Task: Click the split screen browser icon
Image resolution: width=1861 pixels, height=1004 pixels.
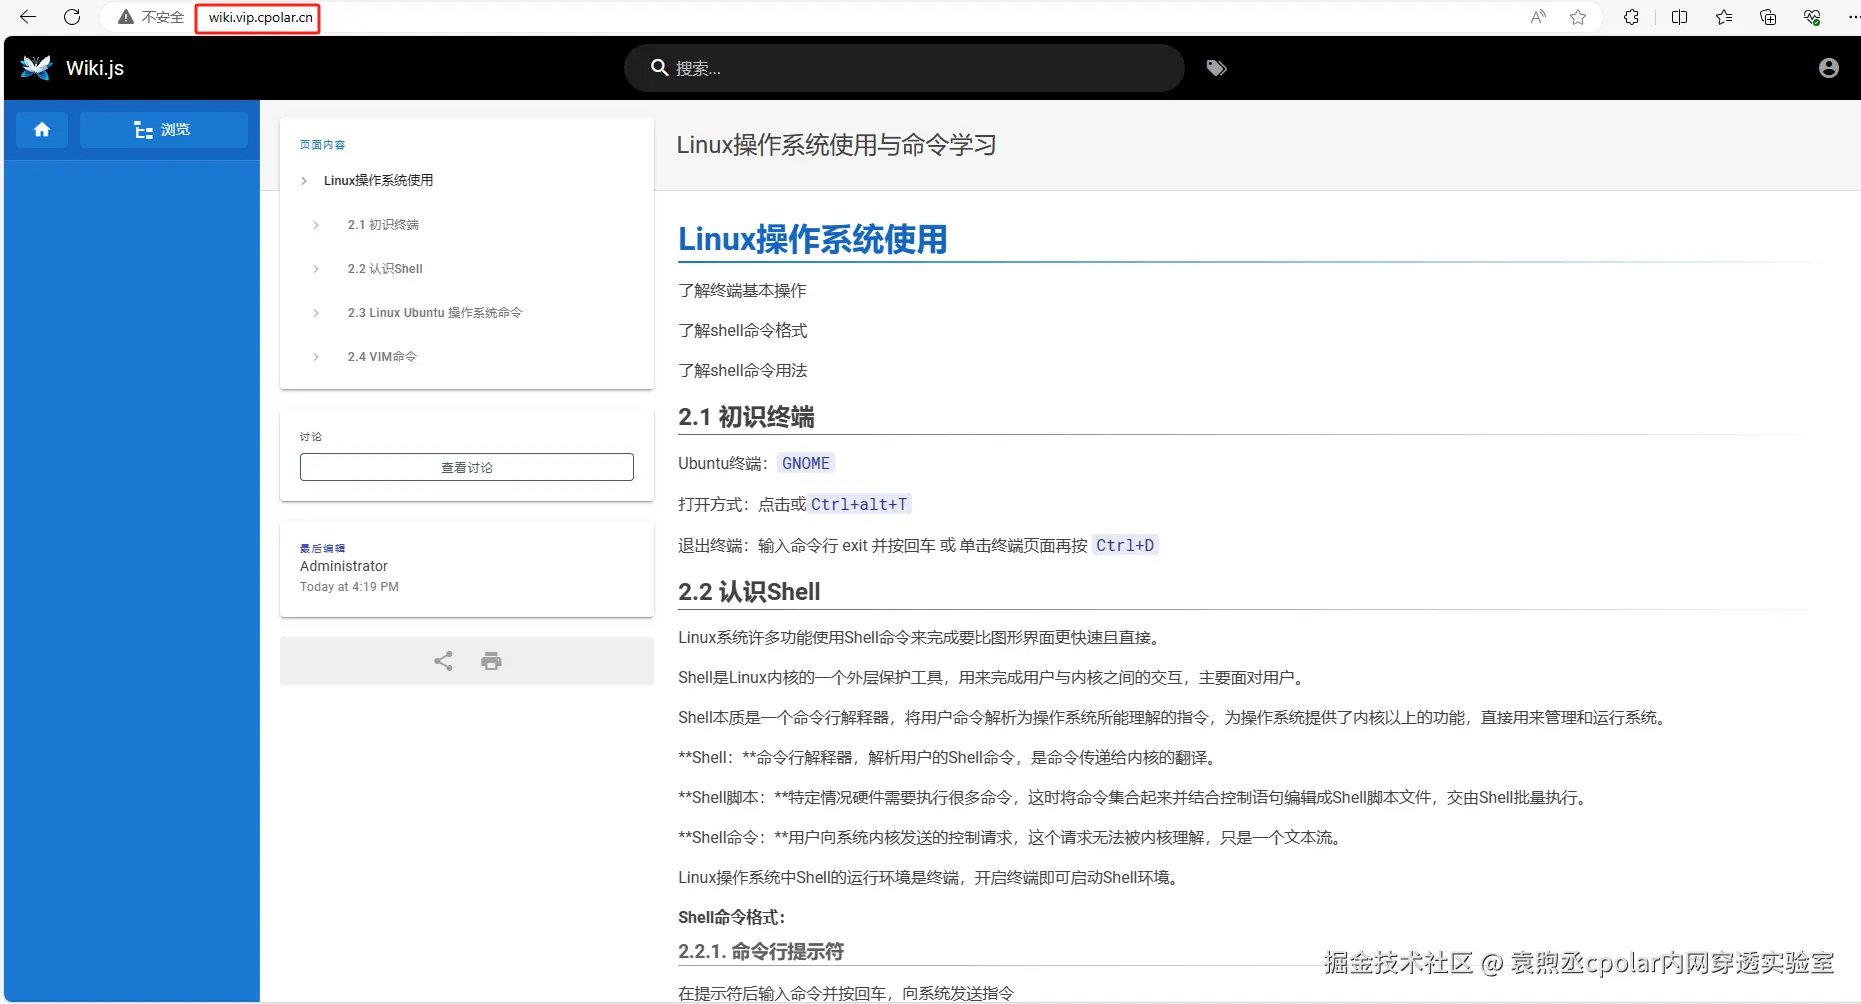Action: click(x=1679, y=17)
